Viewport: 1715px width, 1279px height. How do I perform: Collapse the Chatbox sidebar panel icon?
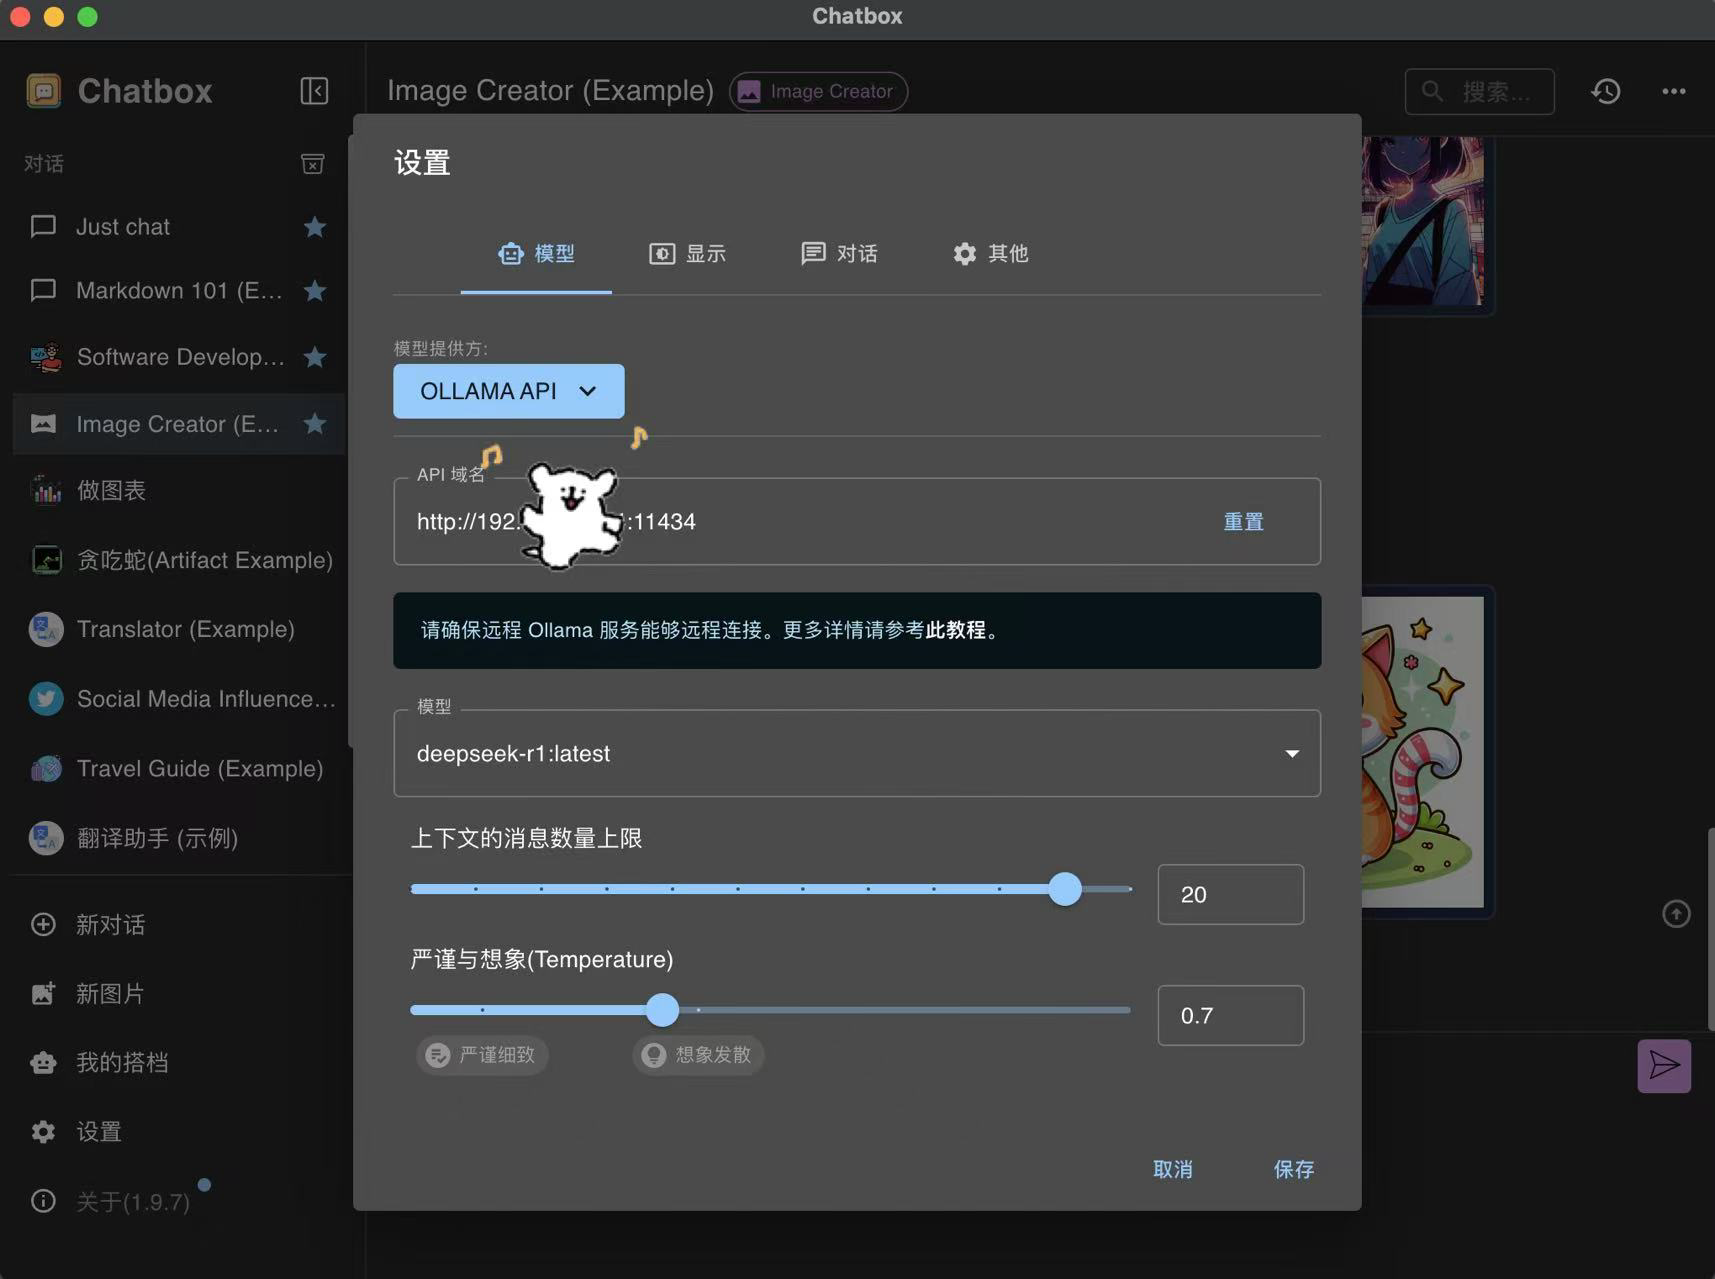pos(314,91)
